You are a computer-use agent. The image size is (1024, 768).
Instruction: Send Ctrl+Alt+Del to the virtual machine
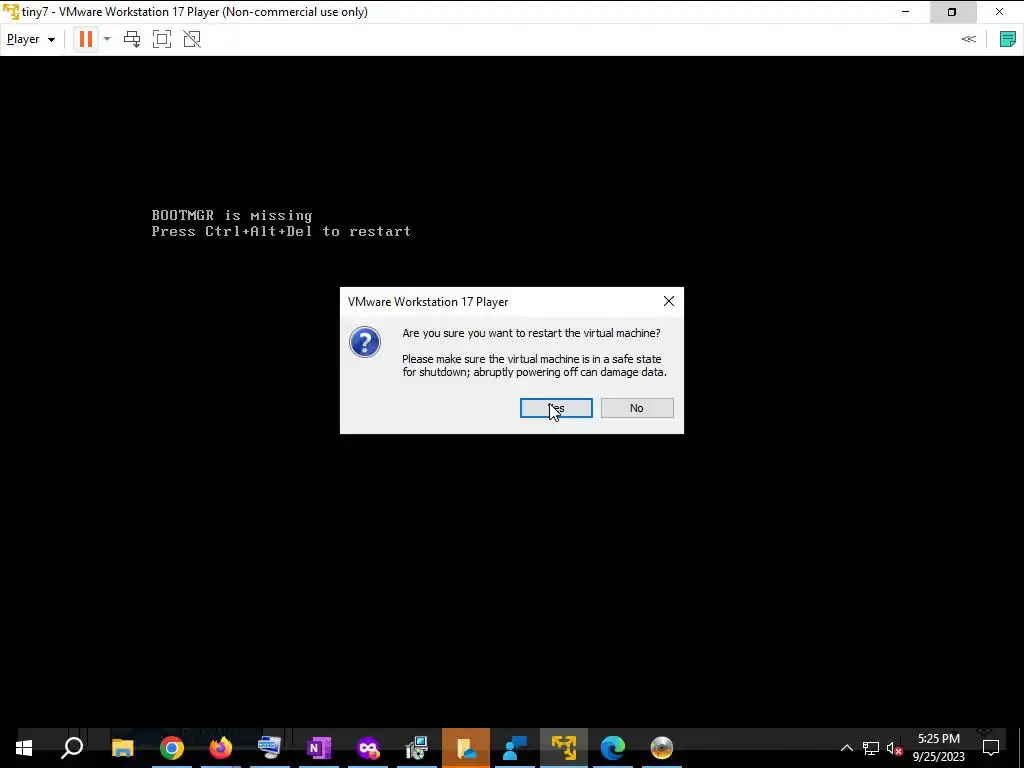(132, 39)
